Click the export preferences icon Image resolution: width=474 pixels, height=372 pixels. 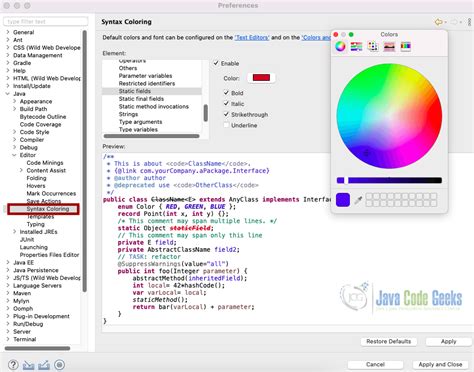(x=44, y=365)
